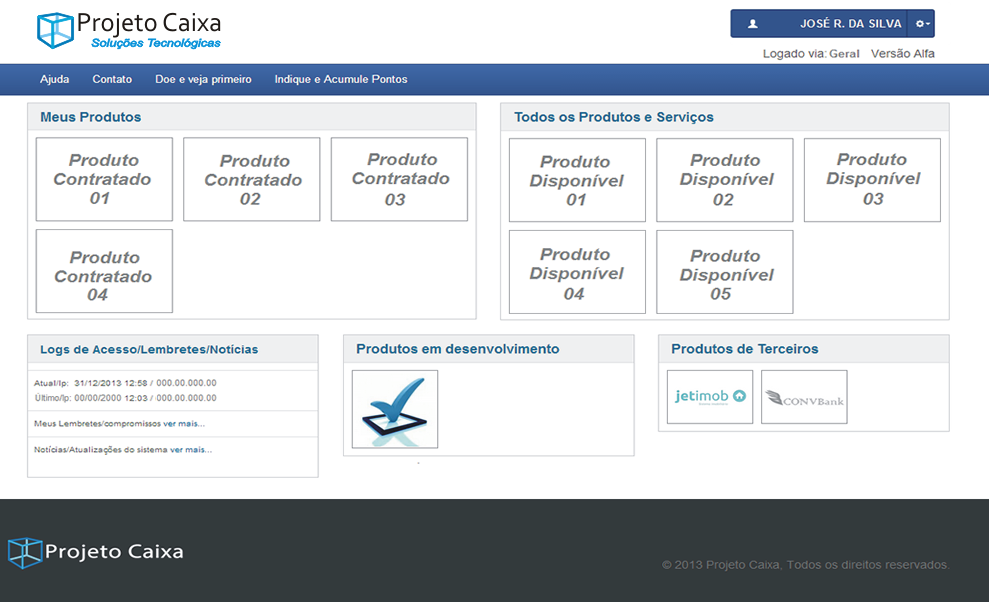Select Produto Disponível 02 tile
The height and width of the screenshot is (602, 989).
725,180
